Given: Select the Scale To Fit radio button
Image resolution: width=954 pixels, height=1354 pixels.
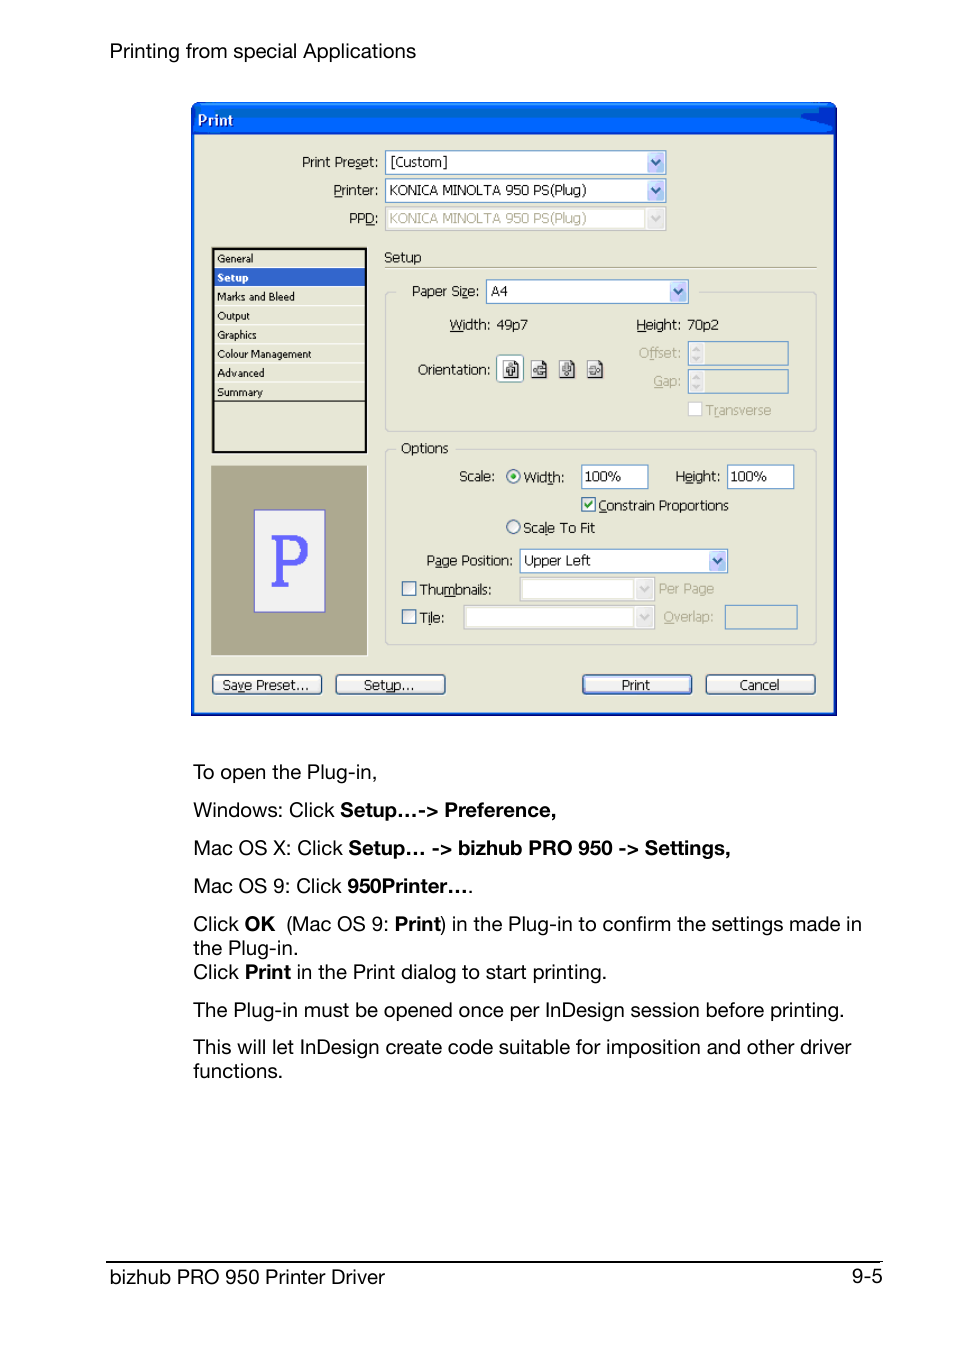Looking at the screenshot, I should click(x=513, y=527).
